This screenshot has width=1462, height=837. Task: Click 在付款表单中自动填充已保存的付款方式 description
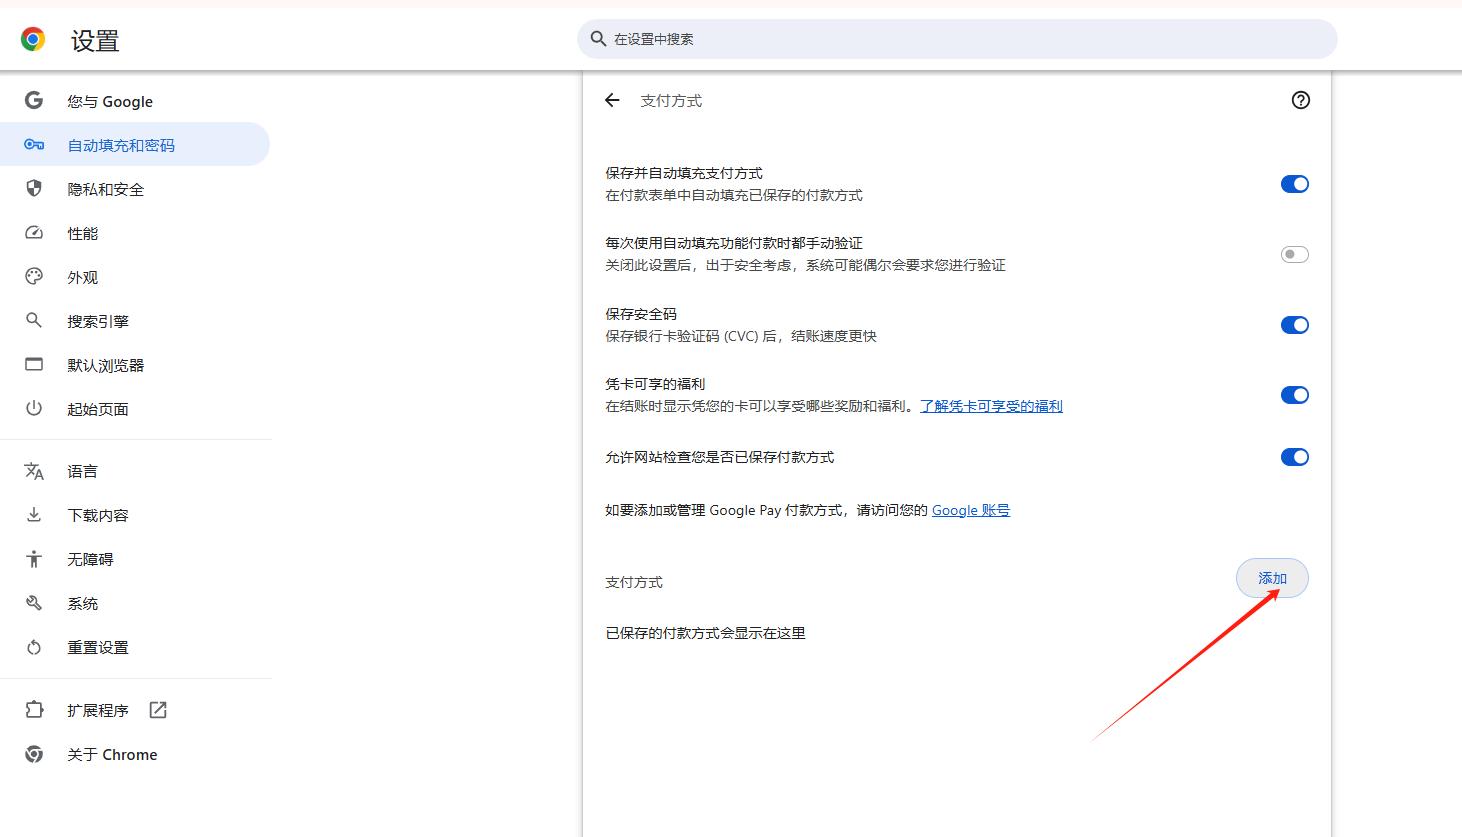click(x=734, y=195)
